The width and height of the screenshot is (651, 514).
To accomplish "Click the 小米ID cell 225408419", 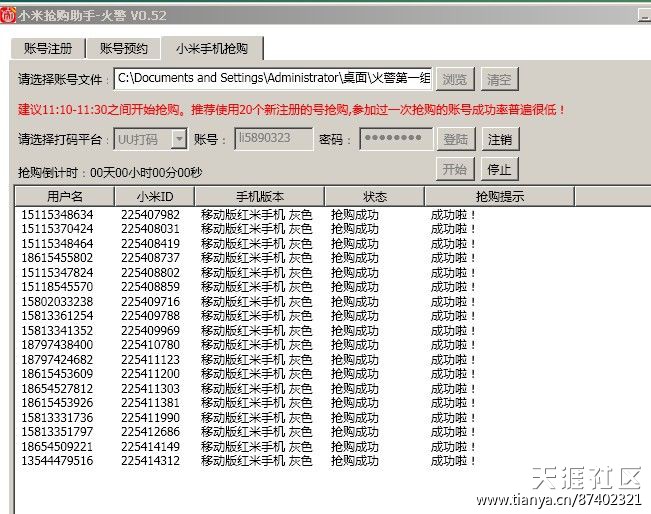I will 151,243.
